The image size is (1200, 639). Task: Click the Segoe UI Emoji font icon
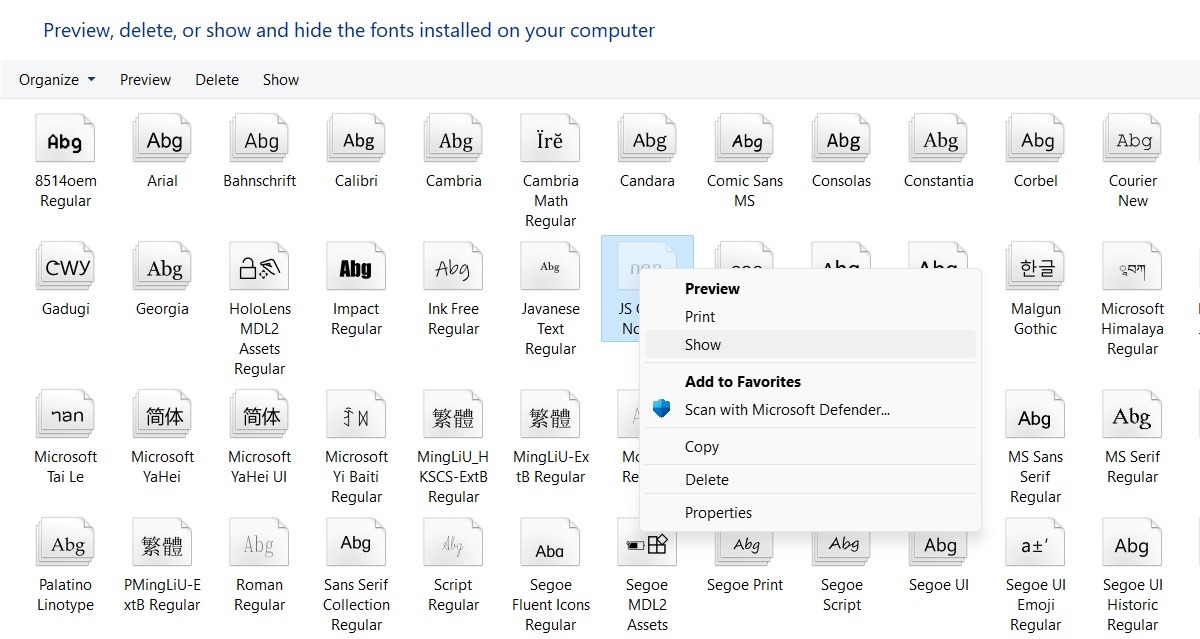tap(1034, 543)
